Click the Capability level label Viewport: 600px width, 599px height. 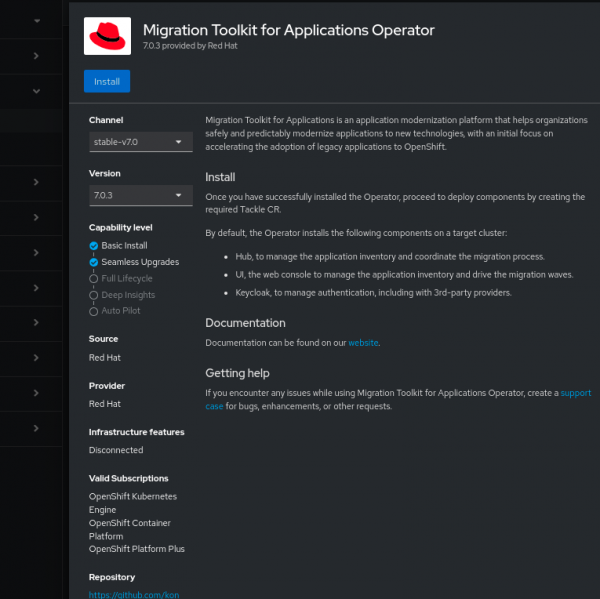point(121,227)
